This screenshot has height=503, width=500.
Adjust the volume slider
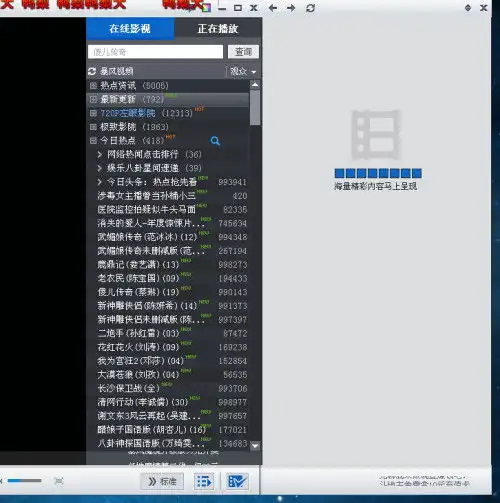[25, 481]
